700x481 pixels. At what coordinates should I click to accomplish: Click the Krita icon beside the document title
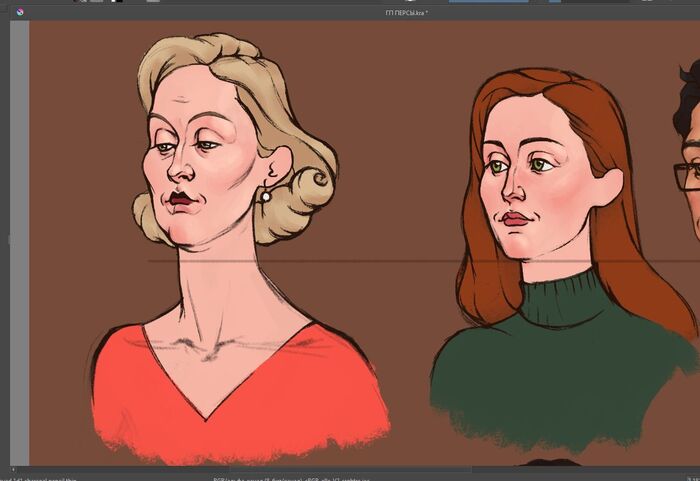(x=18, y=12)
